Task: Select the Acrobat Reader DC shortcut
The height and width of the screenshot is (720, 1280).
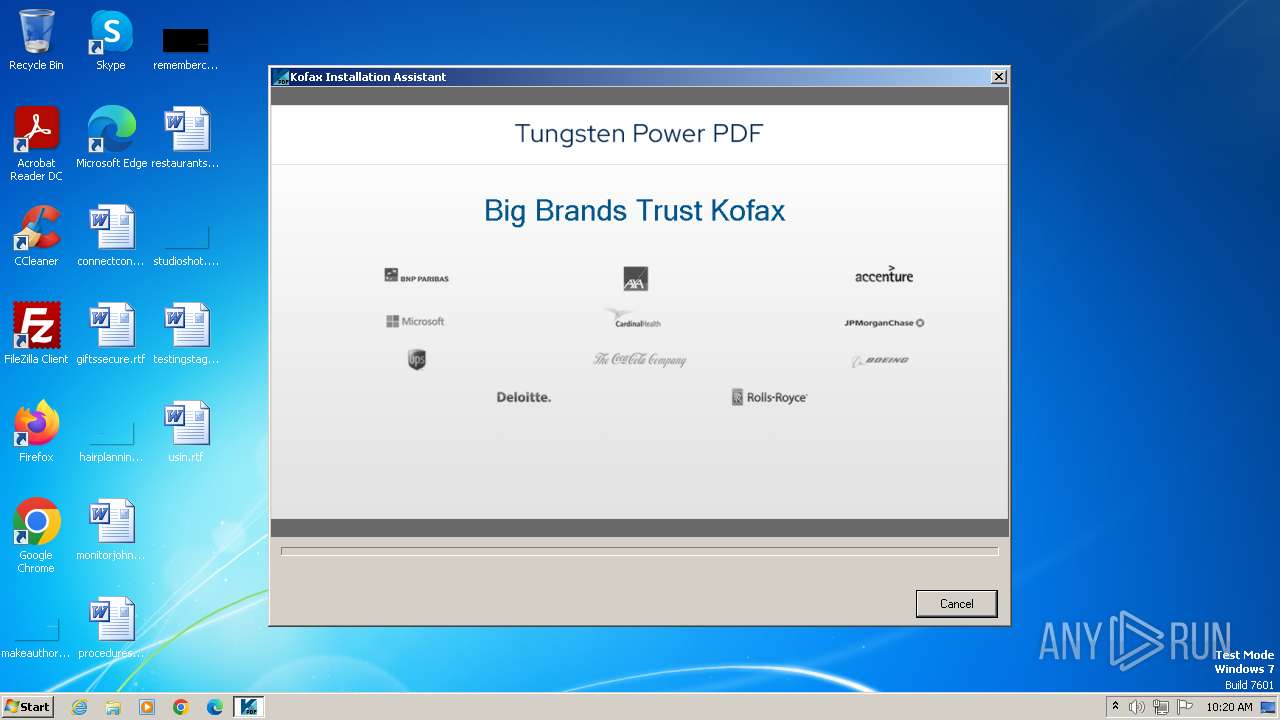Action: pyautogui.click(x=36, y=144)
